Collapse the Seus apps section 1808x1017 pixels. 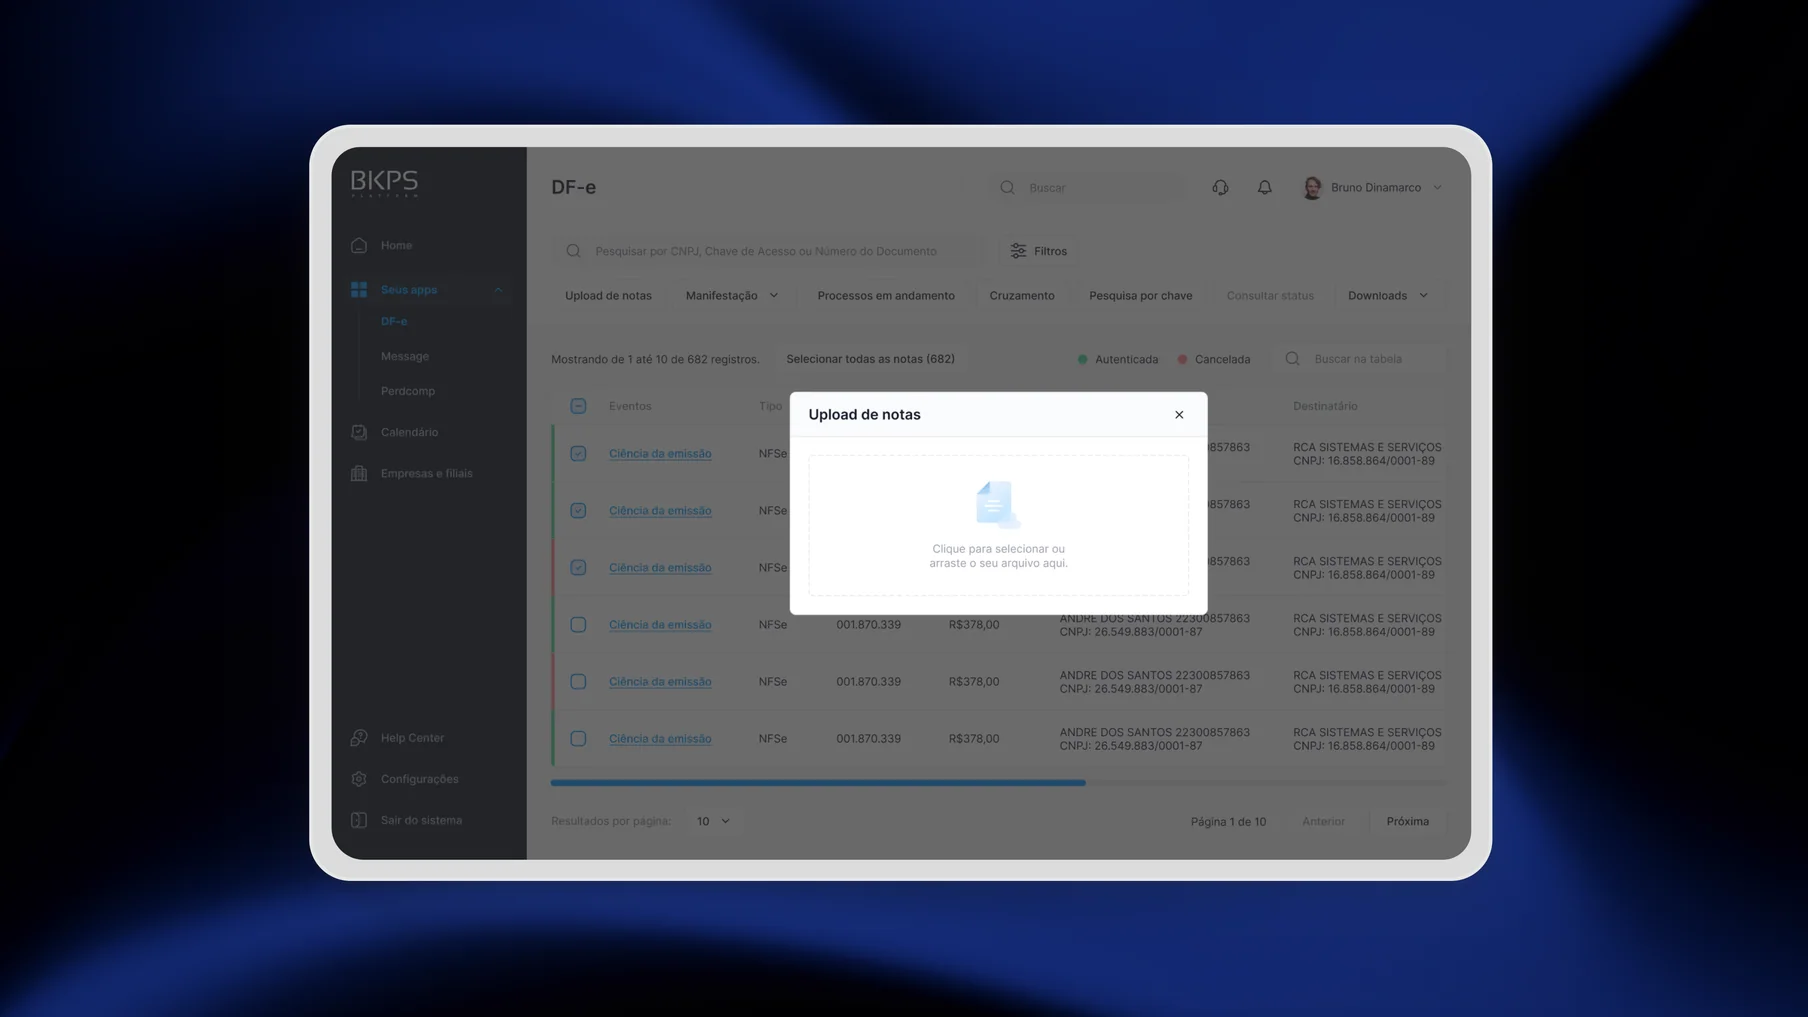(498, 290)
